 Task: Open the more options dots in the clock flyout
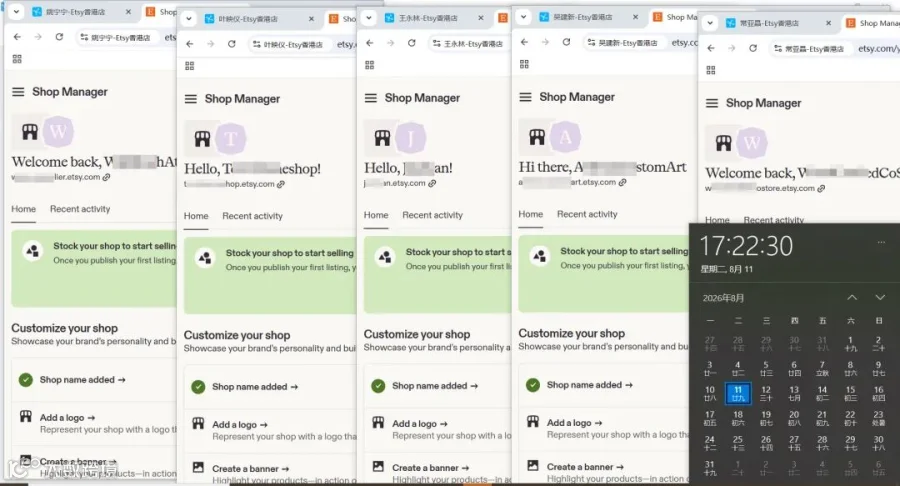click(x=880, y=242)
